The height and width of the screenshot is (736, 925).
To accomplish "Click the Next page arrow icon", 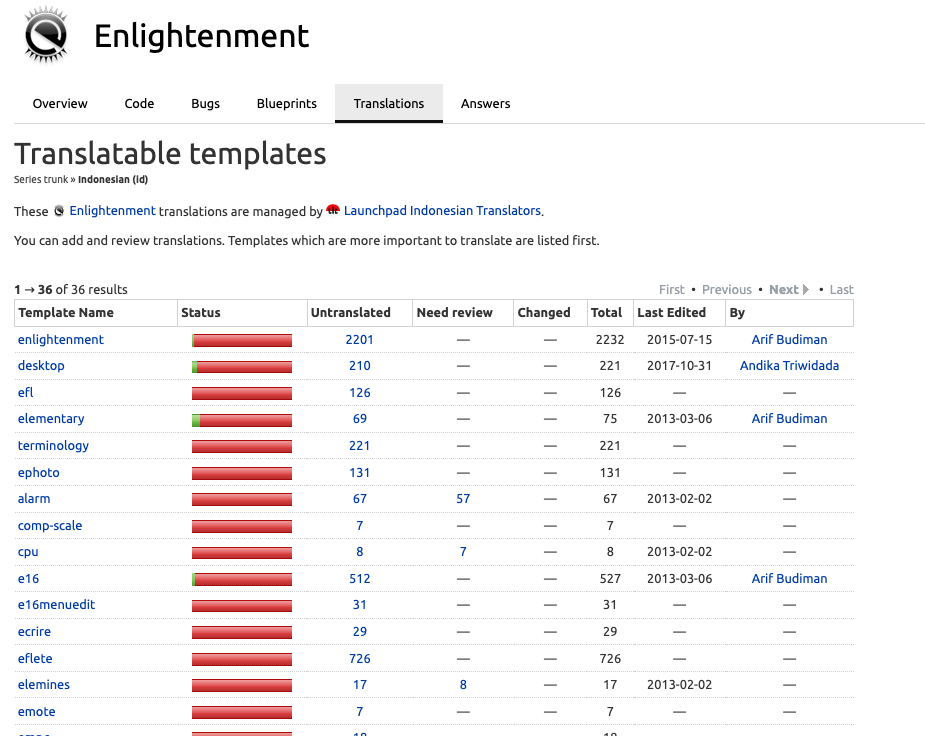I will pyautogui.click(x=806, y=290).
